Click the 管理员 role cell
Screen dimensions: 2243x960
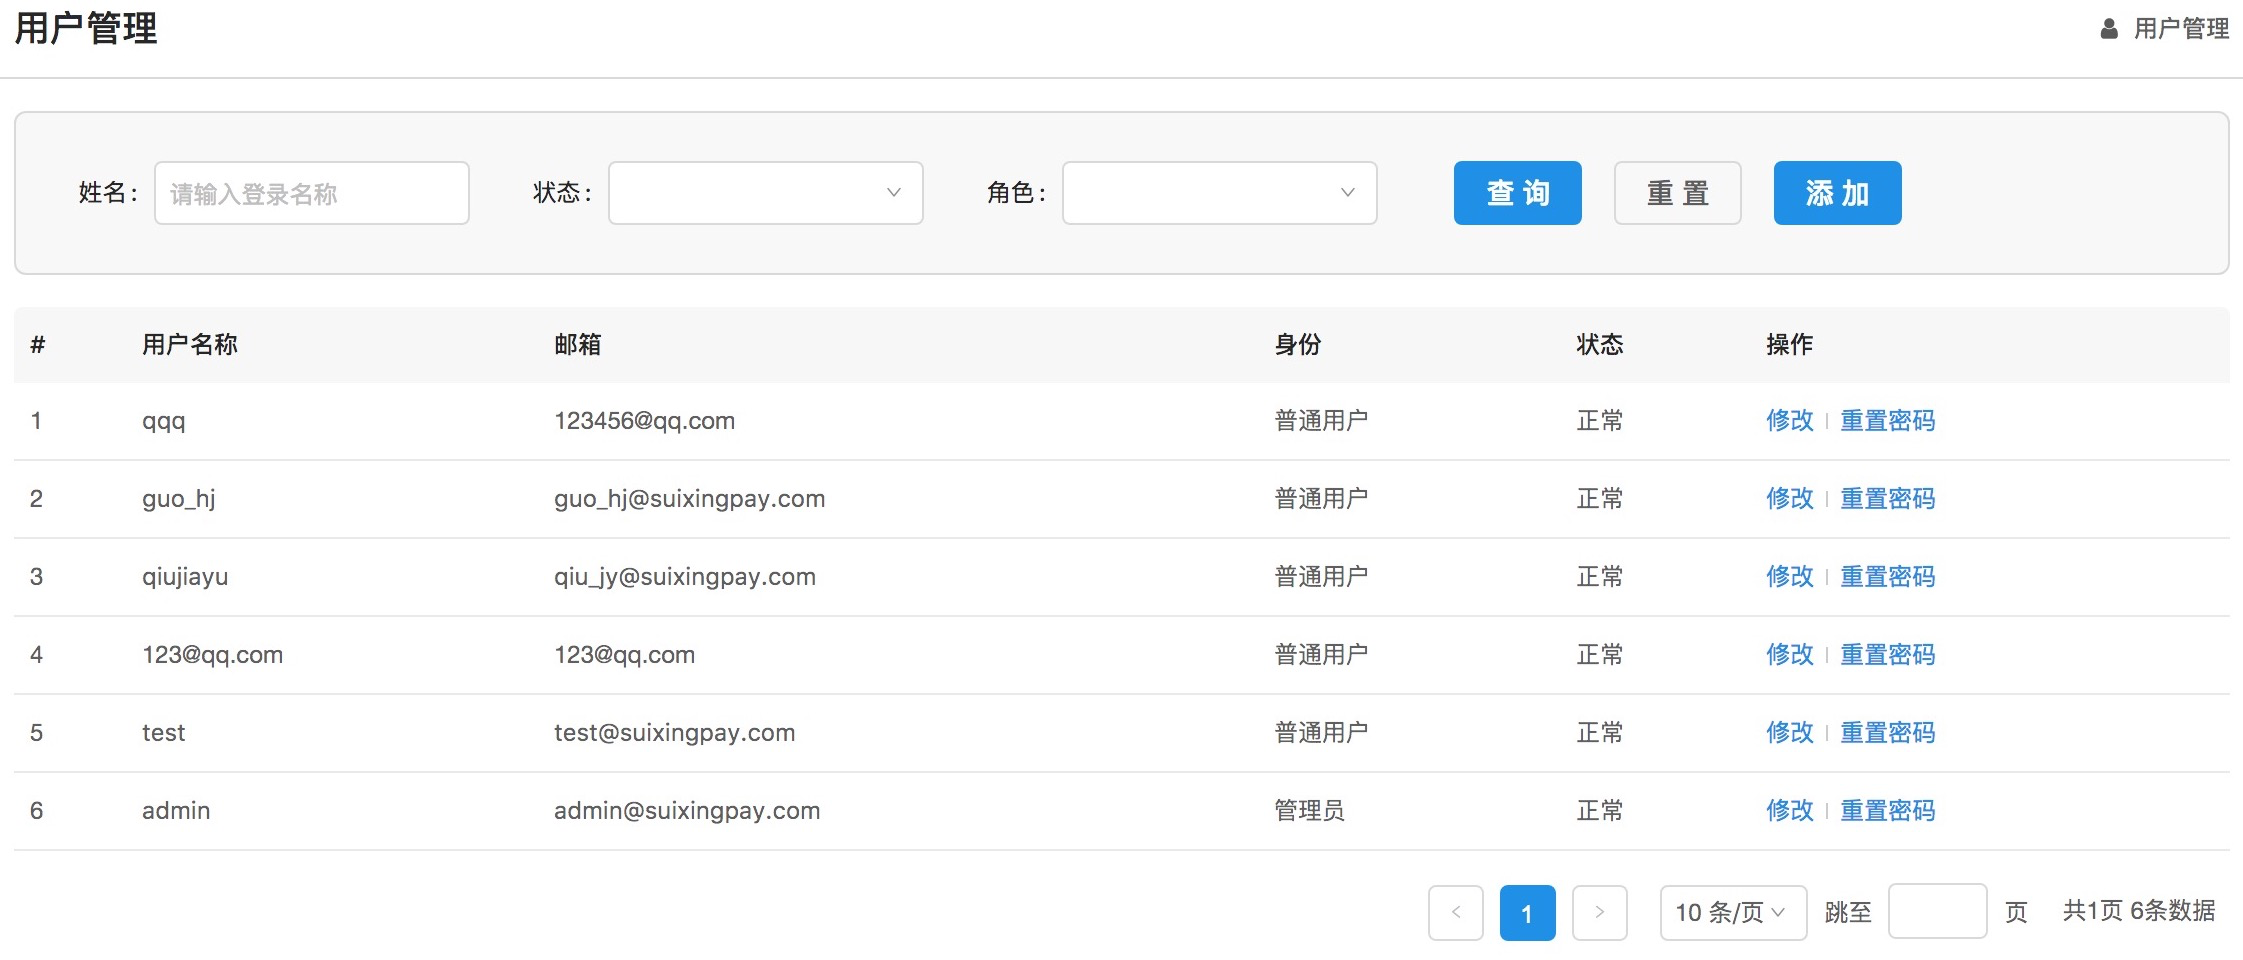(1309, 811)
